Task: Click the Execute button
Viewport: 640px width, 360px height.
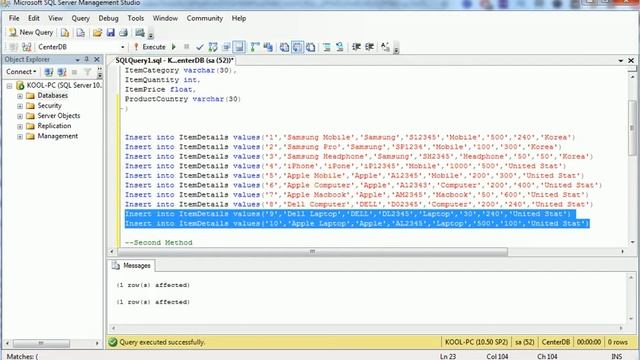Action: pyautogui.click(x=150, y=47)
